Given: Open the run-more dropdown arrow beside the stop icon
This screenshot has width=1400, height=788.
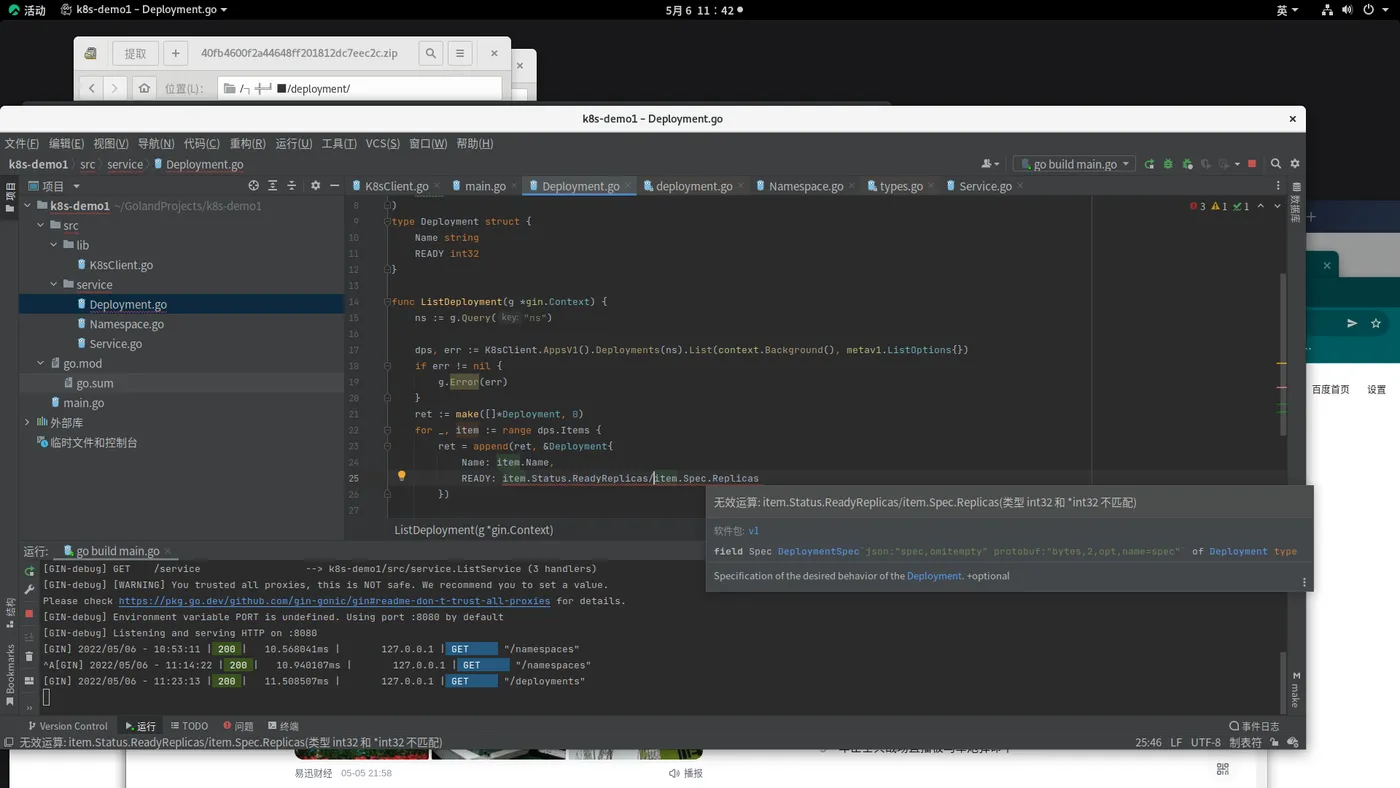Looking at the screenshot, I should 1237,164.
